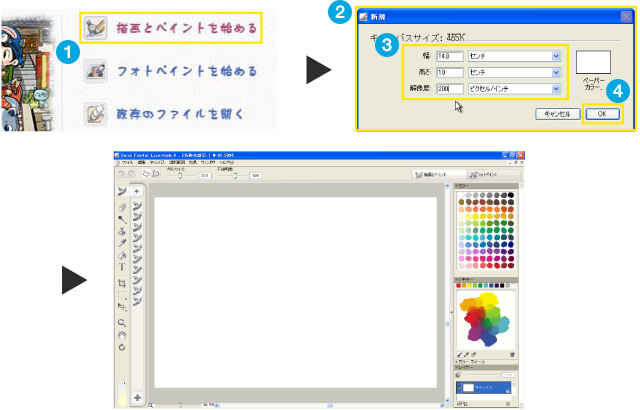Select the Rubber Stamp tool

click(122, 231)
